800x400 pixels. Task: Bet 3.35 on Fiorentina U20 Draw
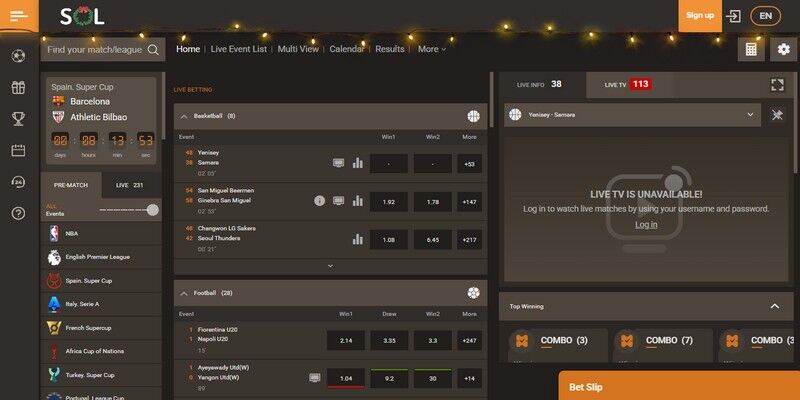click(x=389, y=340)
